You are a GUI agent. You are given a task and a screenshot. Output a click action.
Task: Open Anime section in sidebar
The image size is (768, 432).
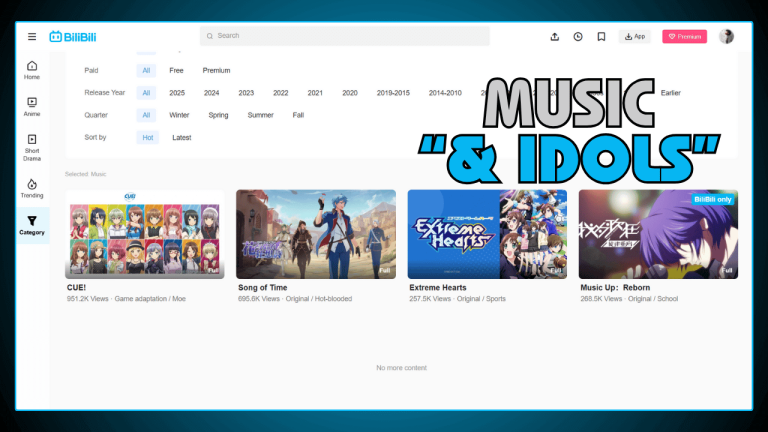point(32,106)
